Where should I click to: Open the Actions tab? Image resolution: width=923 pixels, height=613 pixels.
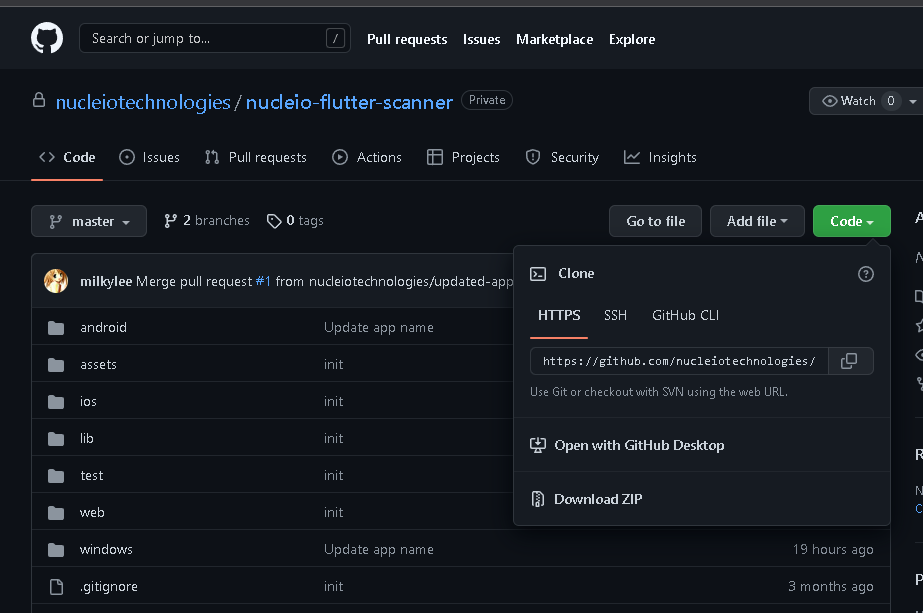367,157
